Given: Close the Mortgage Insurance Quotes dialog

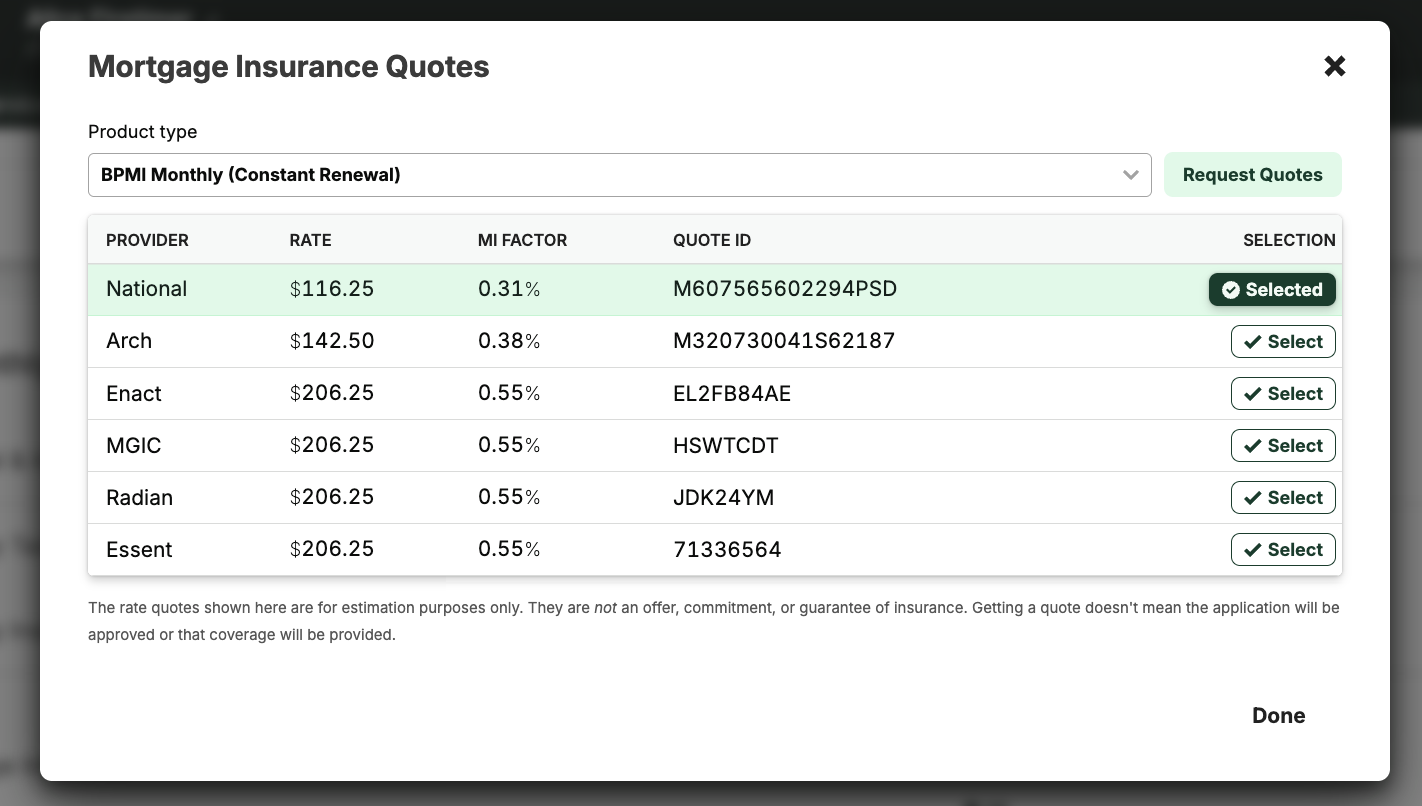Looking at the screenshot, I should tap(1334, 67).
